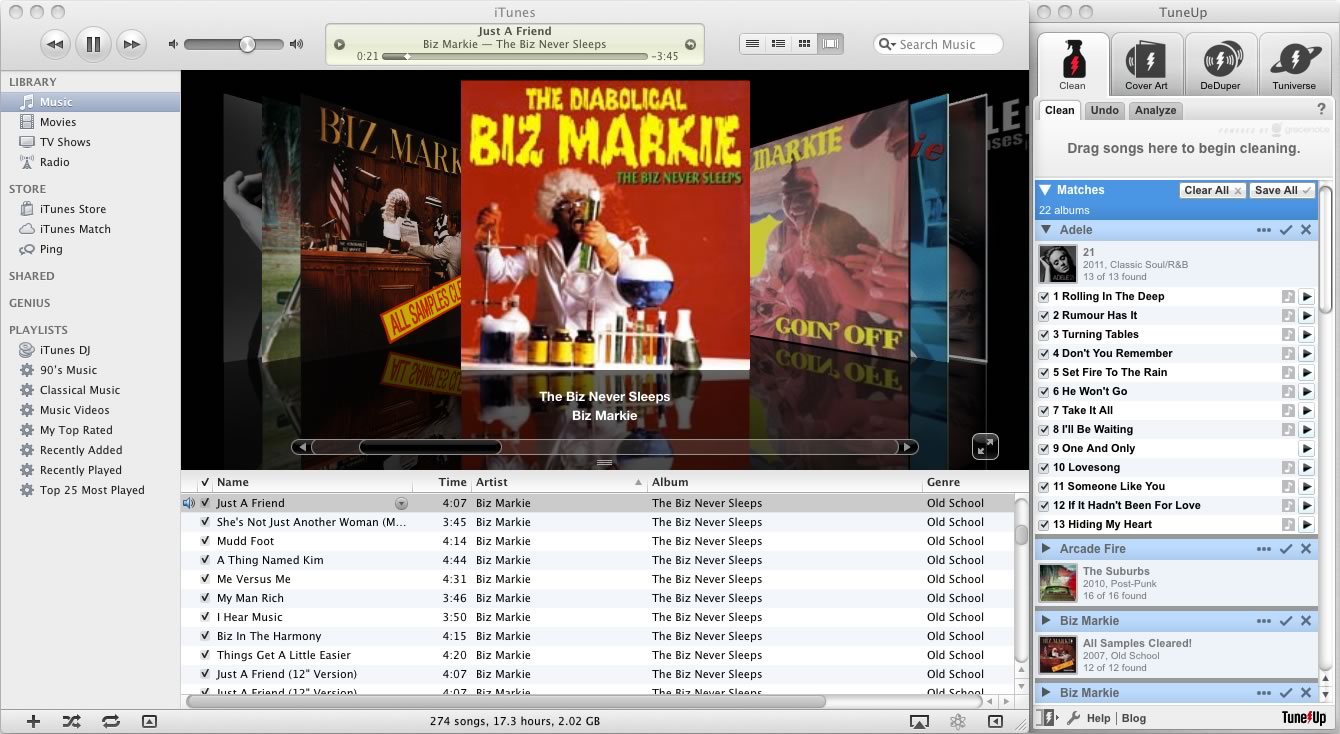Switch to the Undo subtab
This screenshot has height=734, width=1340.
tap(1104, 110)
